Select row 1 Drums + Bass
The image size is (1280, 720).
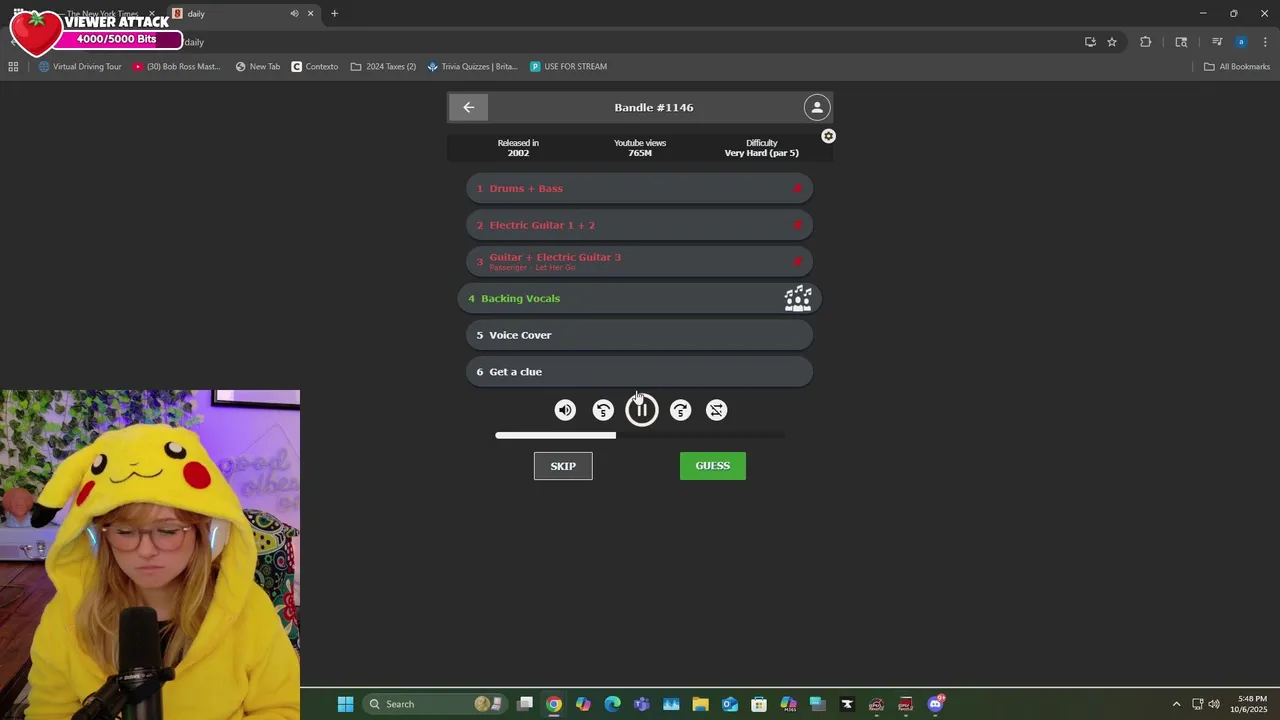(640, 188)
